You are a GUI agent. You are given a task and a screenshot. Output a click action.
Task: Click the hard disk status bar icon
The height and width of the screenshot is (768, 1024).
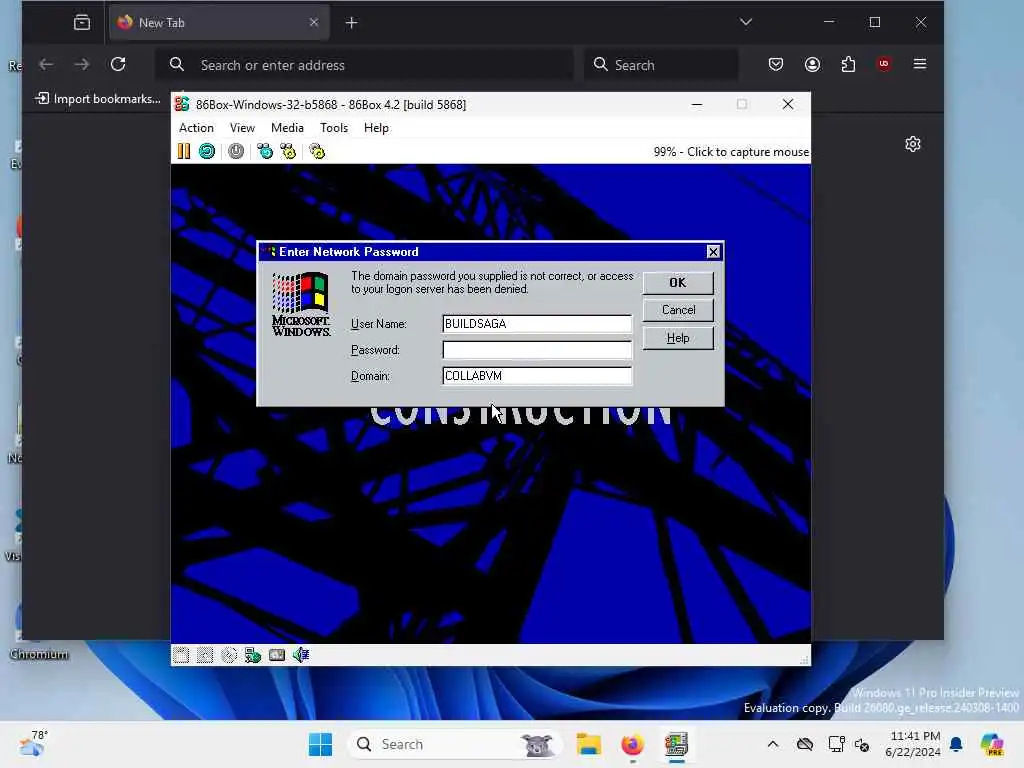277,655
